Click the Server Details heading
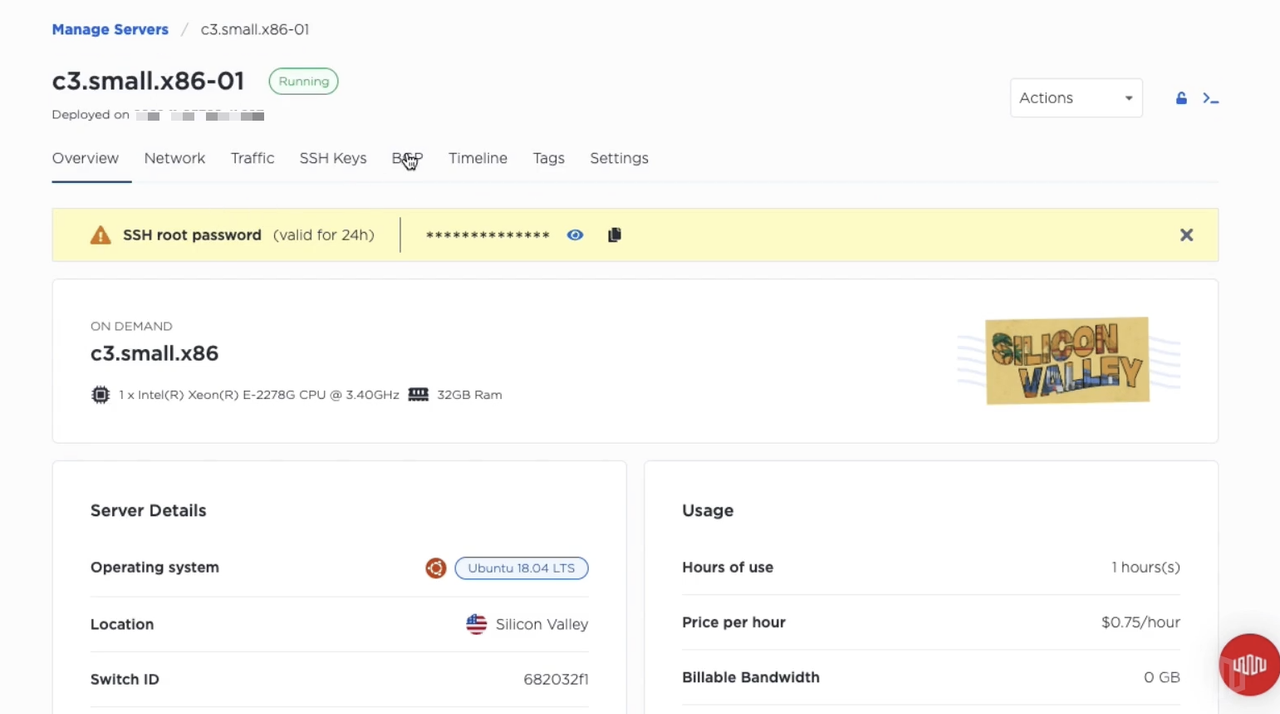The height and width of the screenshot is (714, 1280). click(x=148, y=510)
